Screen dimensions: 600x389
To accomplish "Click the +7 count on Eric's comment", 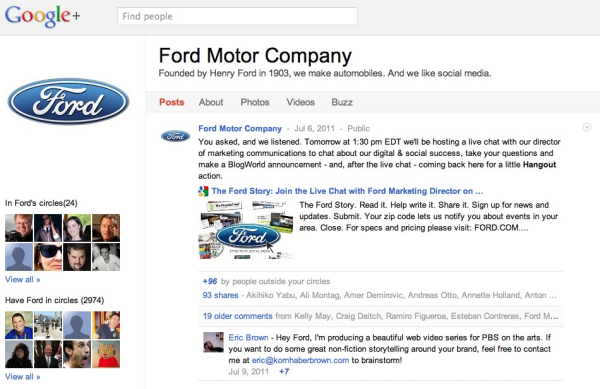I will [284, 371].
